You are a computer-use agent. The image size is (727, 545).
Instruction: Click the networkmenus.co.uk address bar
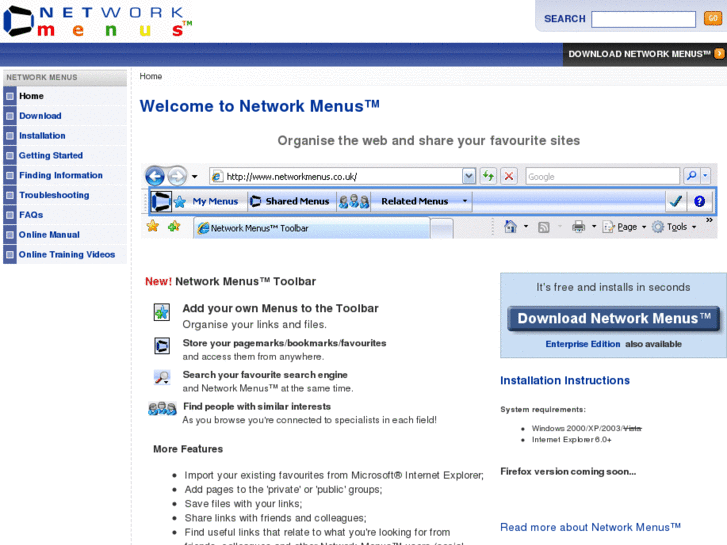click(336, 177)
